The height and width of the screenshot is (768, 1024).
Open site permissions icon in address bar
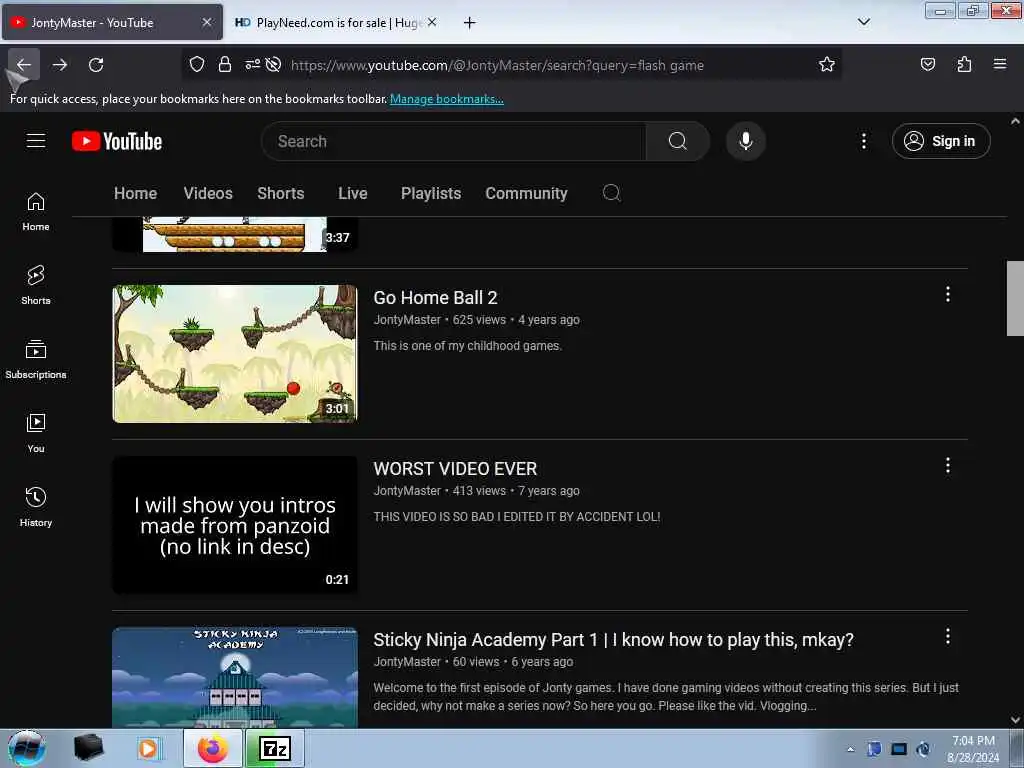(252, 65)
